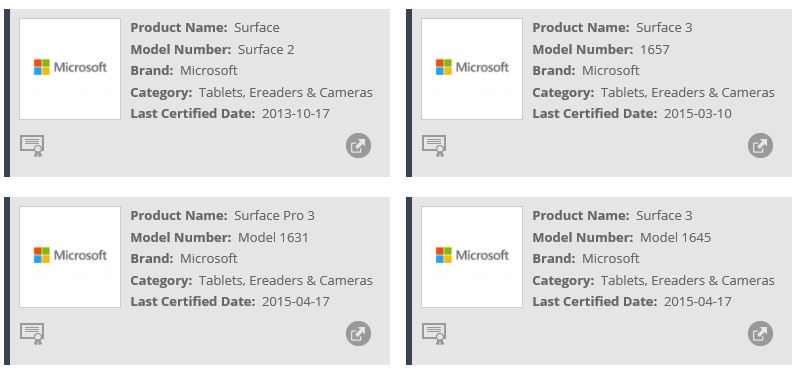Open external link for Surface Pro 3
Image resolution: width=801 pixels, height=374 pixels.
(x=358, y=334)
